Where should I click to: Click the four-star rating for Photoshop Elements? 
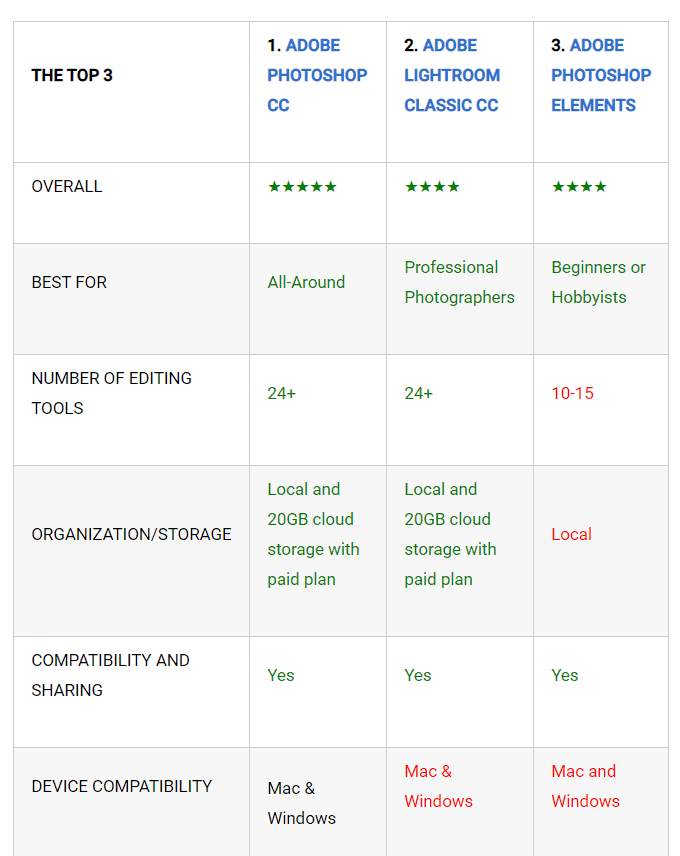[x=579, y=187]
